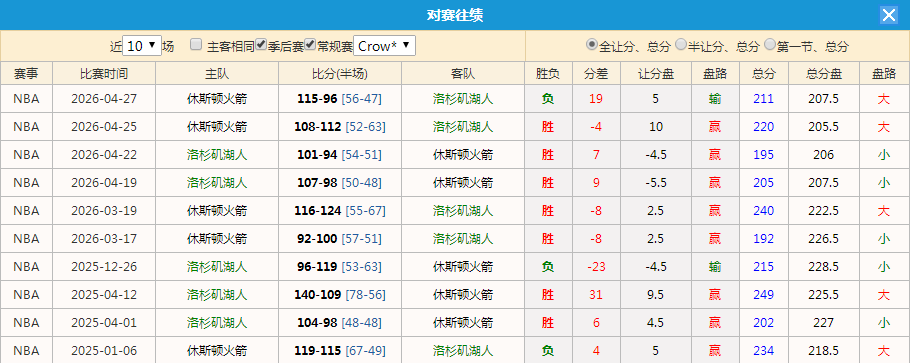Viewport: 910px width, 363px height.
Task: Click the 主队 column header
Action: [217, 74]
